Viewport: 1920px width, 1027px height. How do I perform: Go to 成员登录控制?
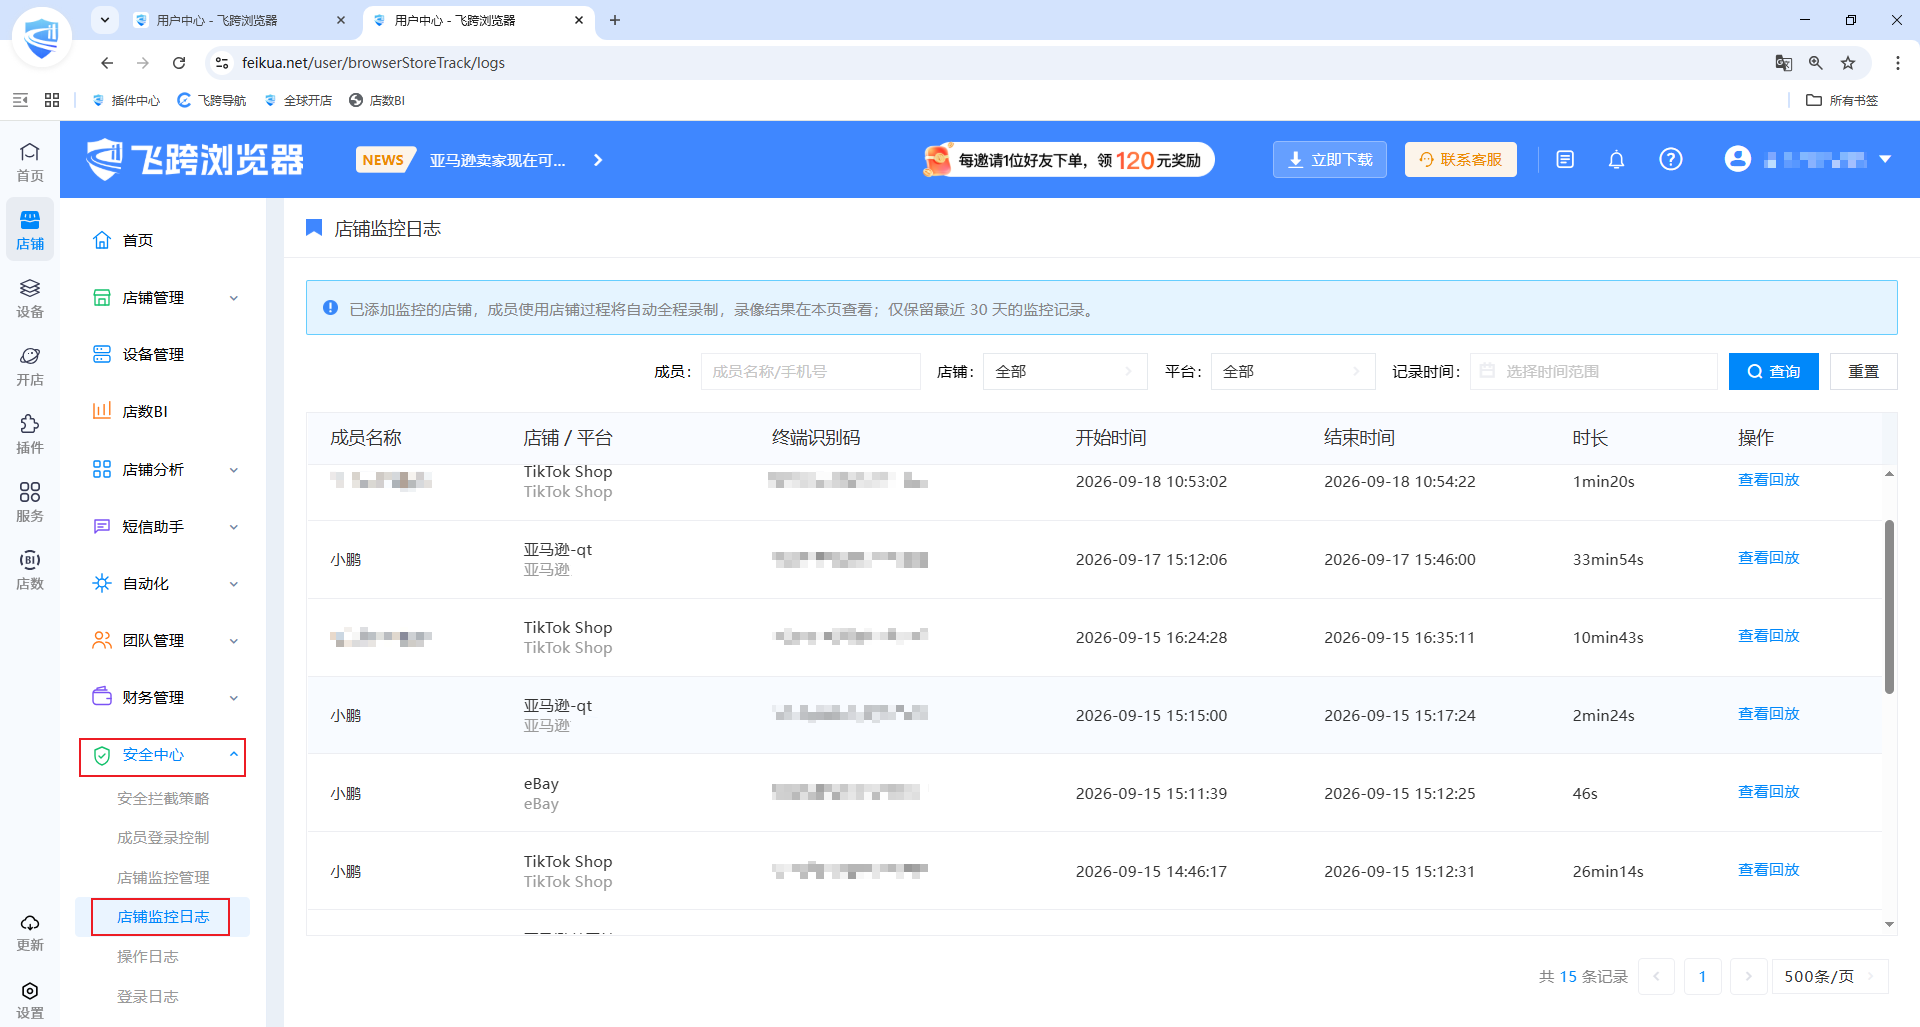(163, 838)
